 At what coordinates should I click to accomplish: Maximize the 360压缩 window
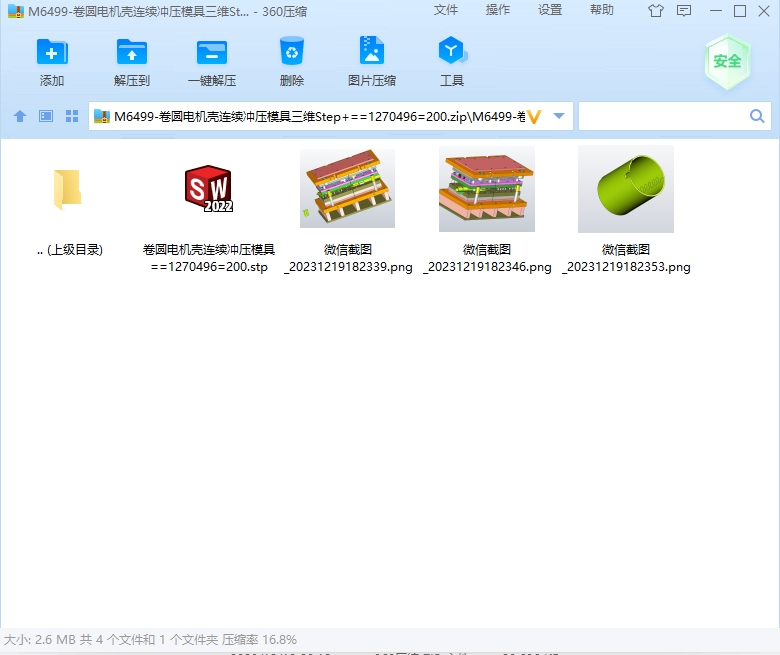tap(740, 11)
